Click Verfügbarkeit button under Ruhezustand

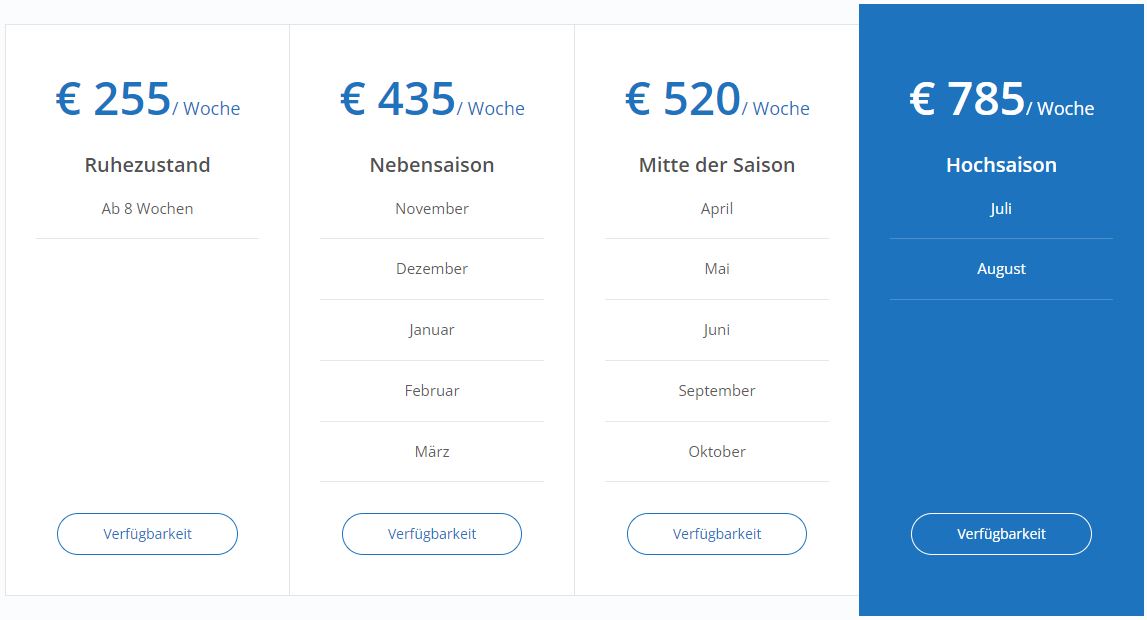point(147,534)
